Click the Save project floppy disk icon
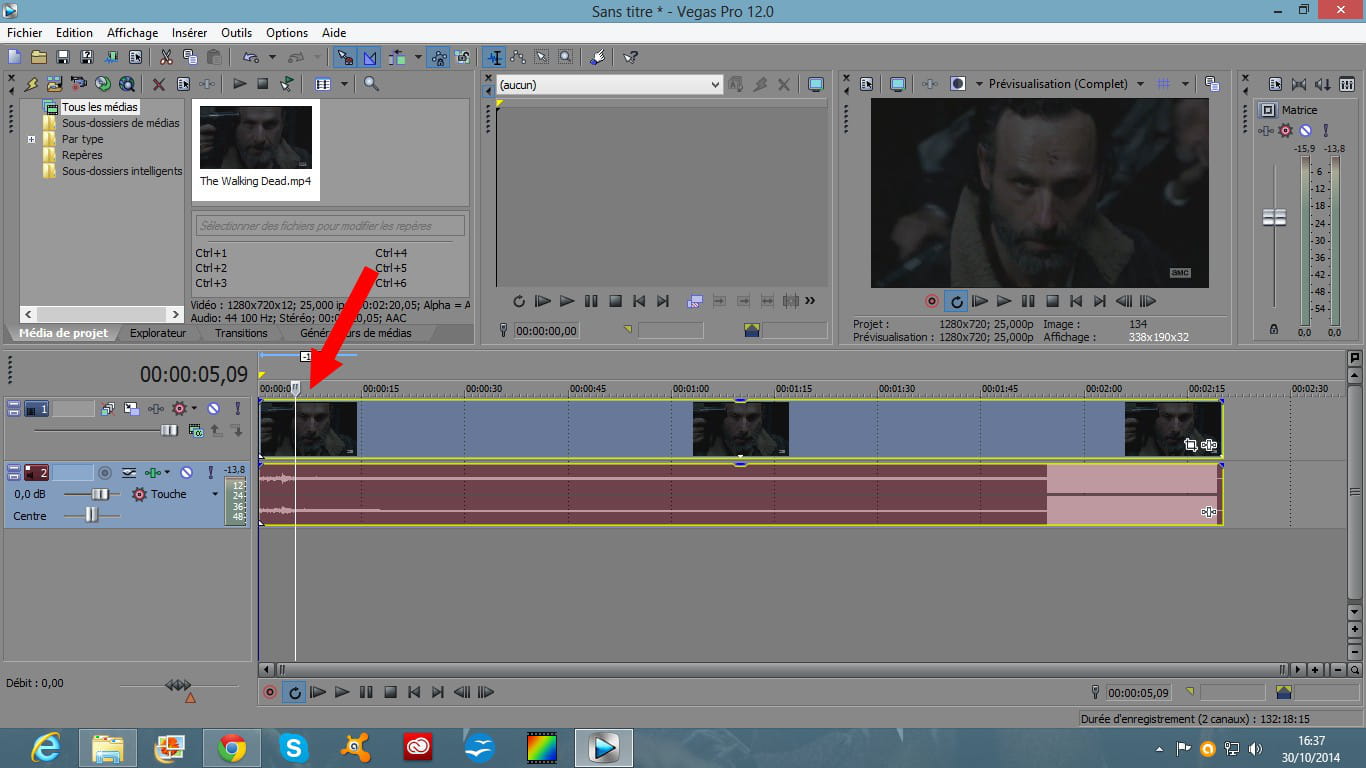Screen dimensions: 1366x768 tap(62, 57)
